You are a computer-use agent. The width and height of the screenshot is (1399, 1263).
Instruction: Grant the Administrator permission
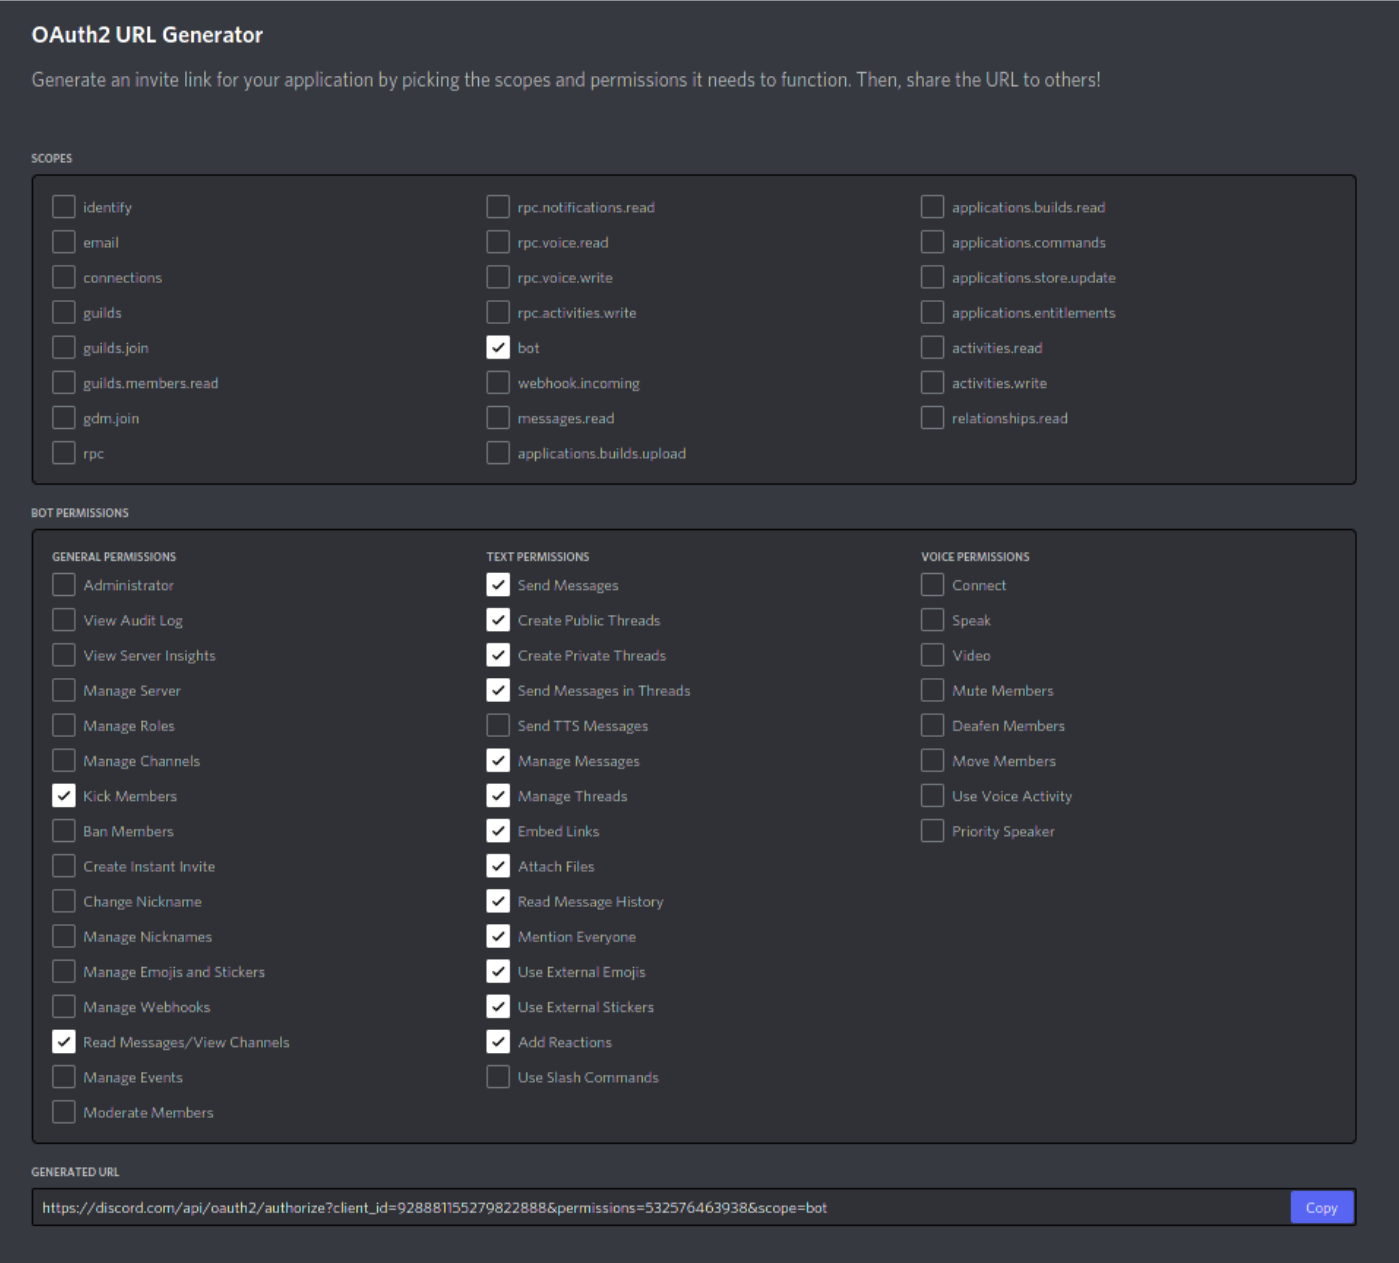[x=64, y=584]
